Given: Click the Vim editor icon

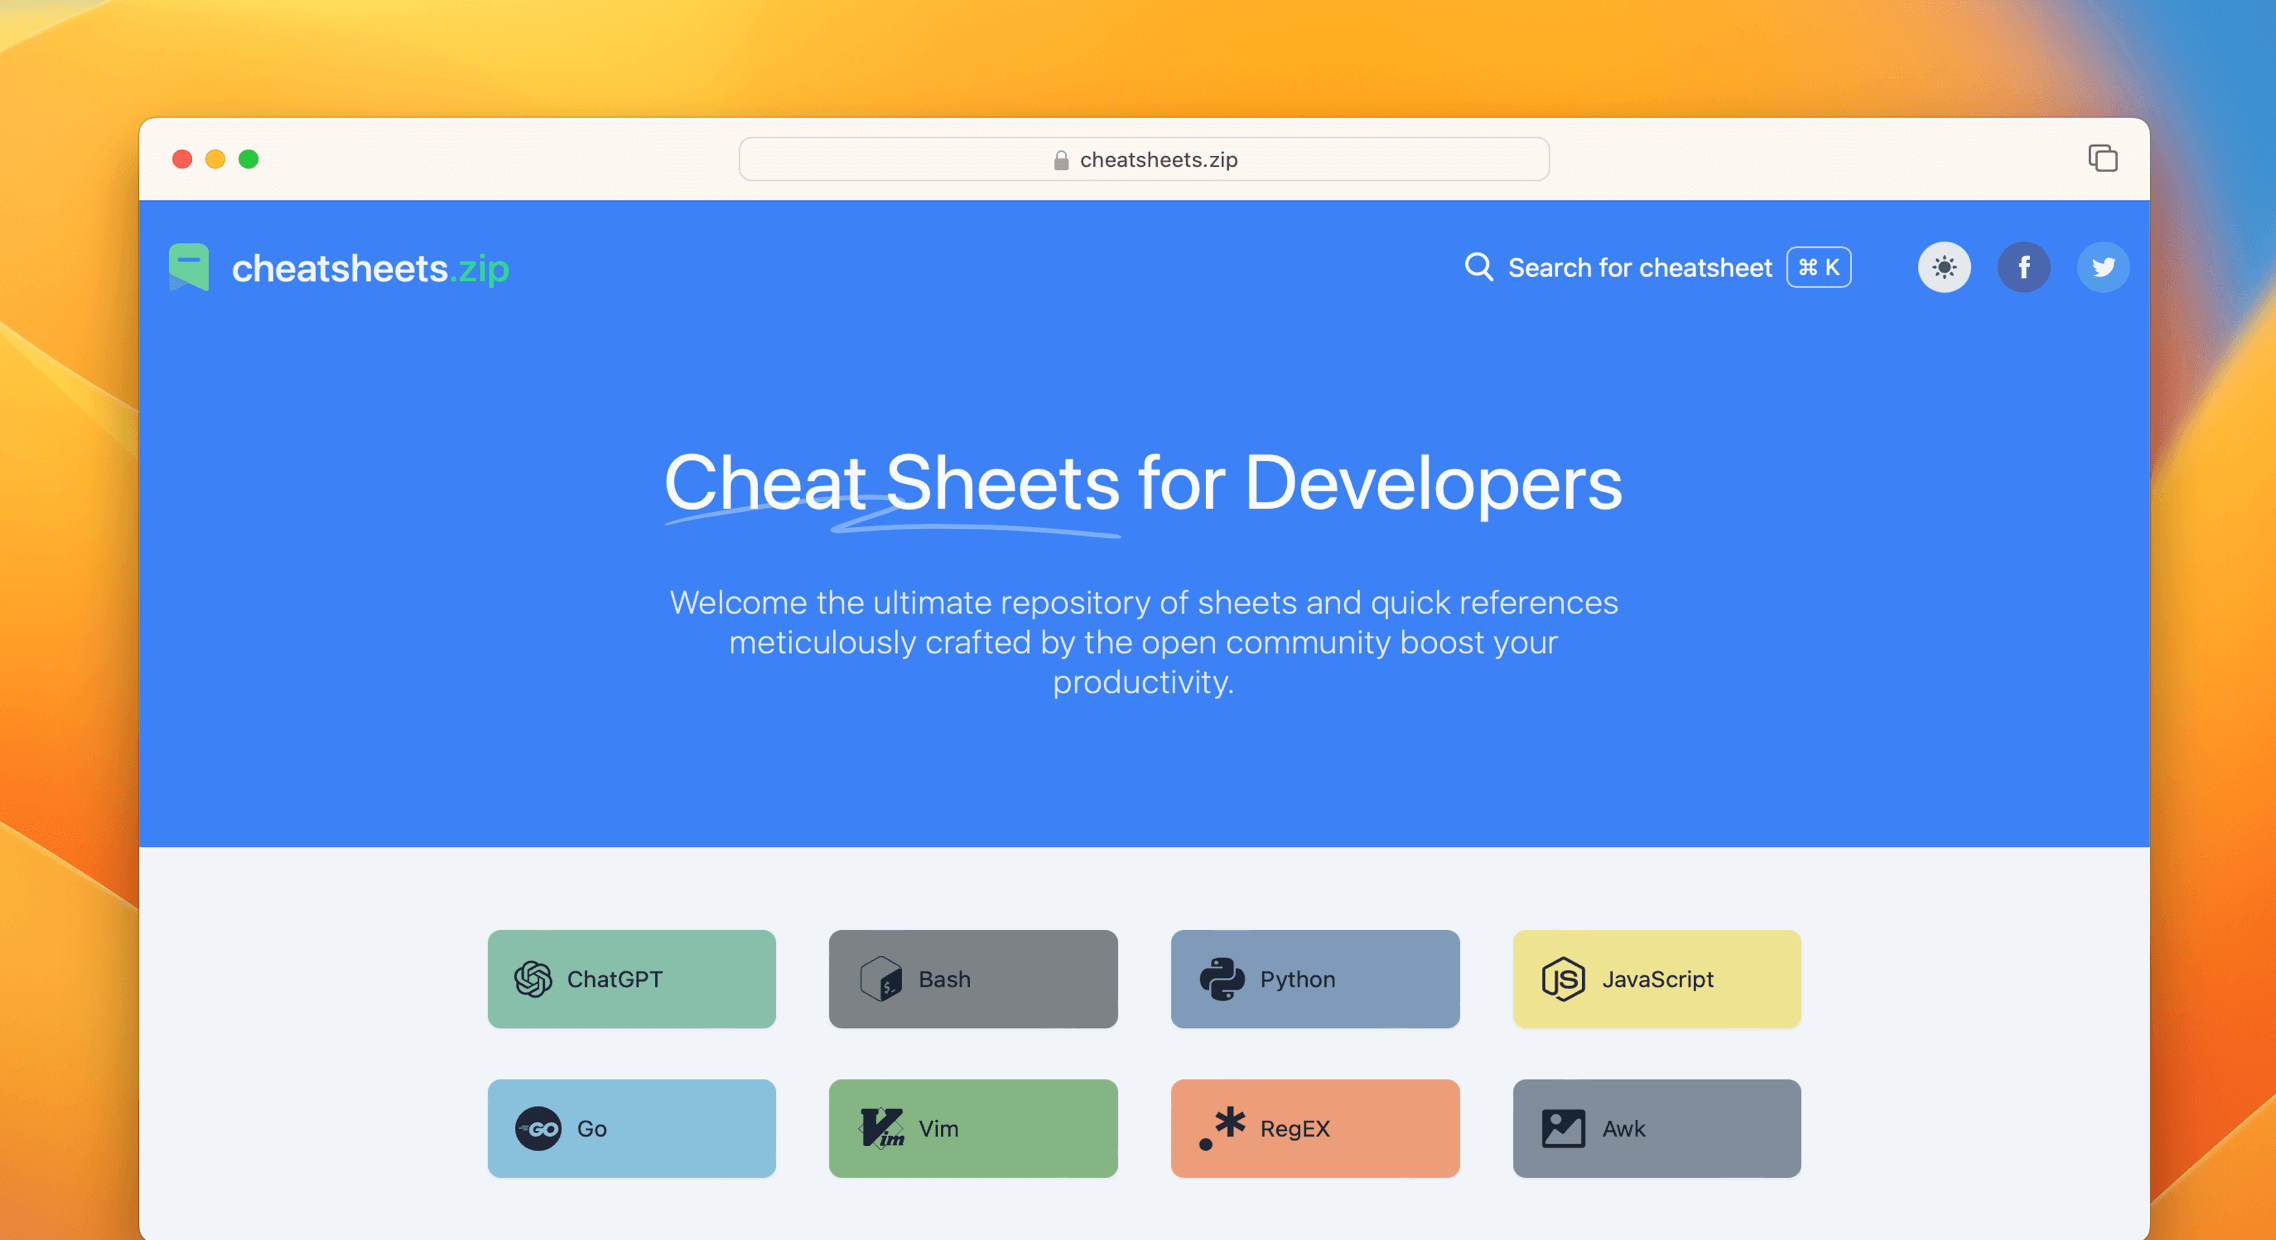Looking at the screenshot, I should pos(879,1128).
